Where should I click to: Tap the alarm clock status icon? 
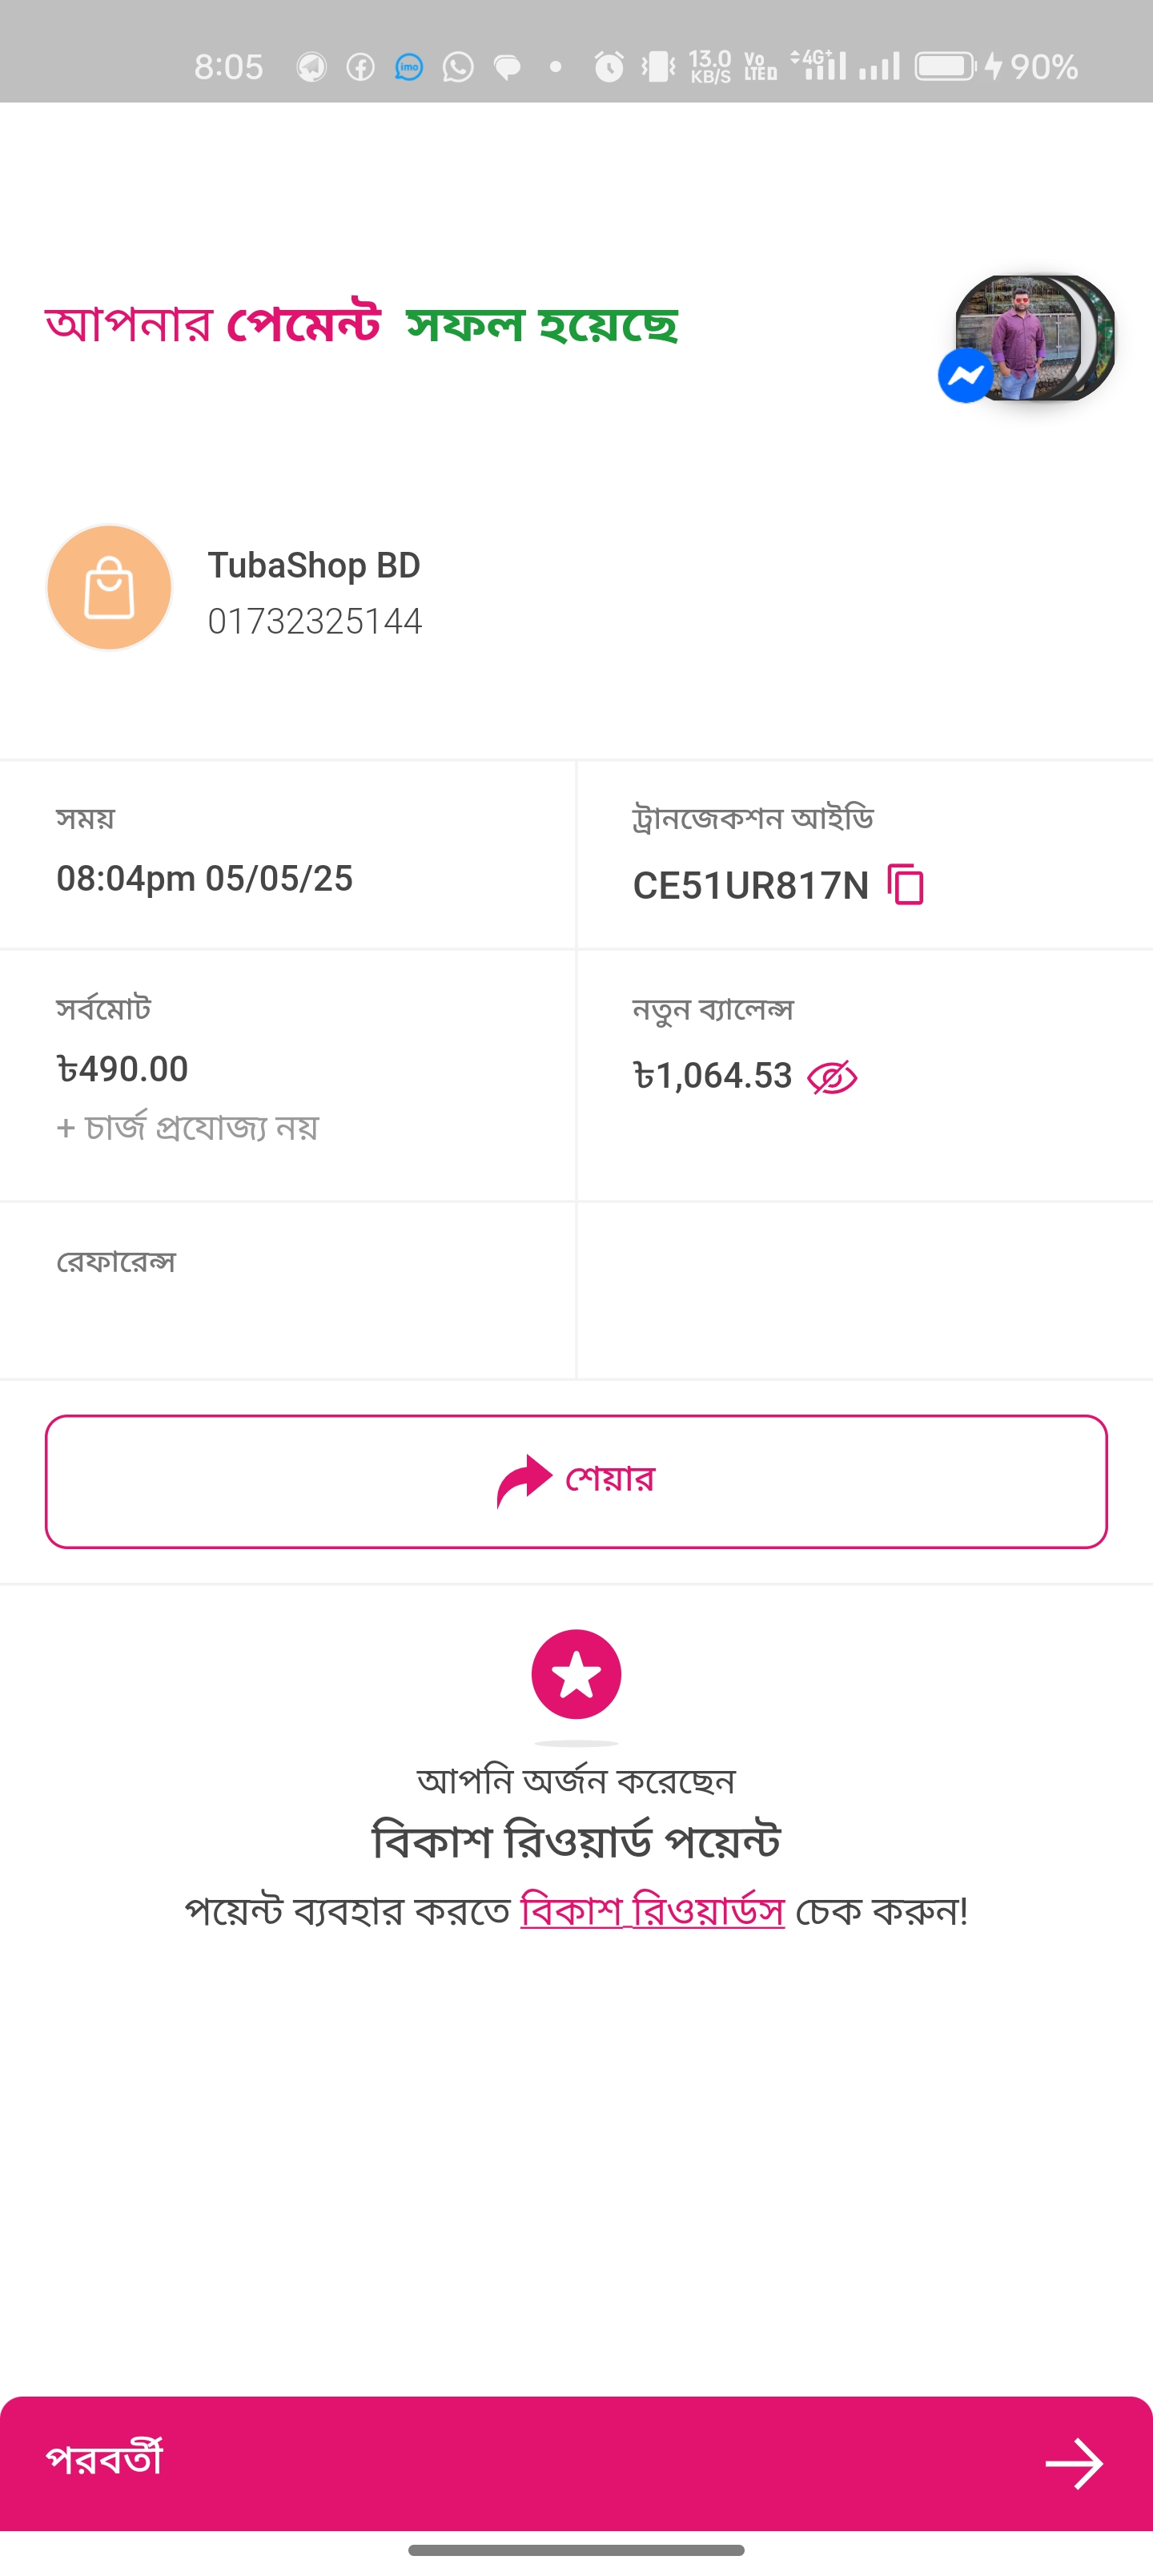tap(608, 67)
